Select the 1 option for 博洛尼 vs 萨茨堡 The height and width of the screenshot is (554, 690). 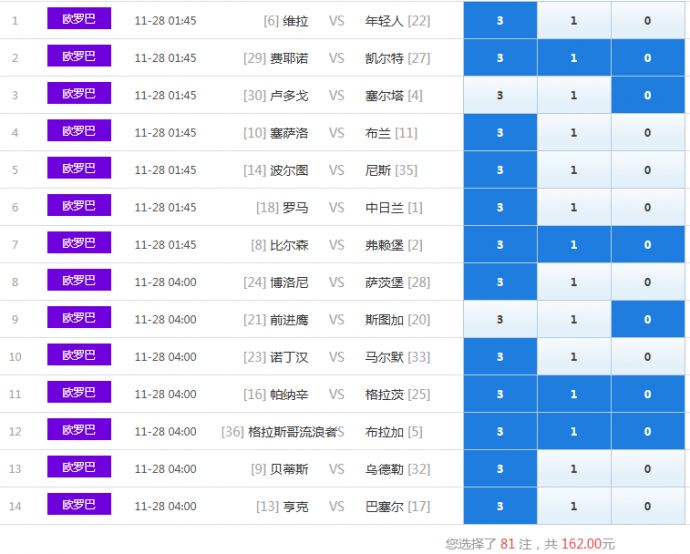point(573,282)
